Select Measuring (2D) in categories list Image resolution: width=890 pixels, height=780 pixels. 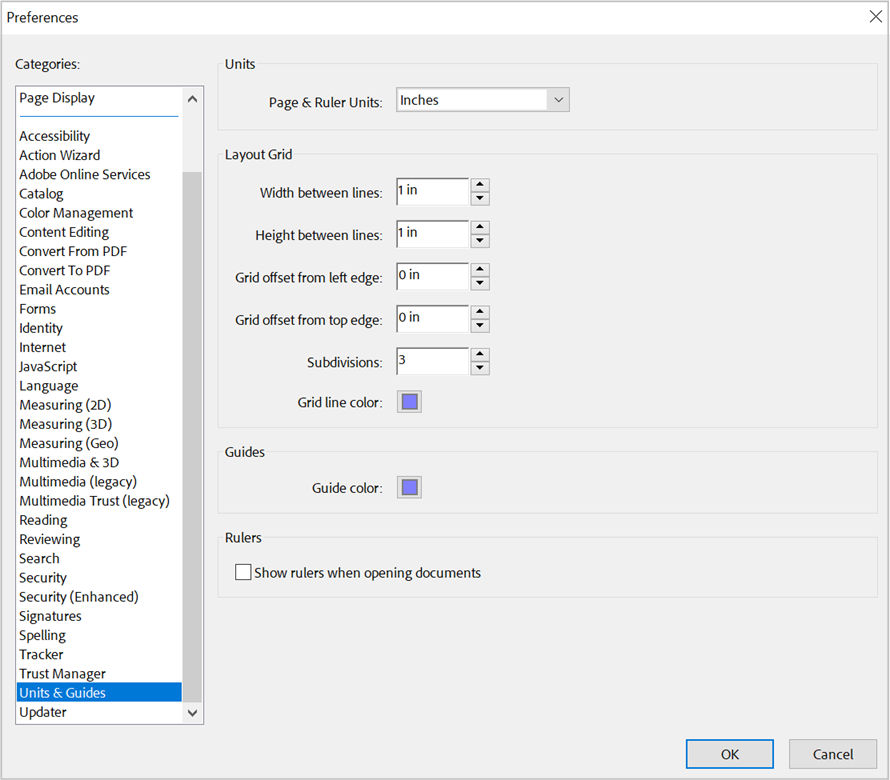[x=65, y=405]
